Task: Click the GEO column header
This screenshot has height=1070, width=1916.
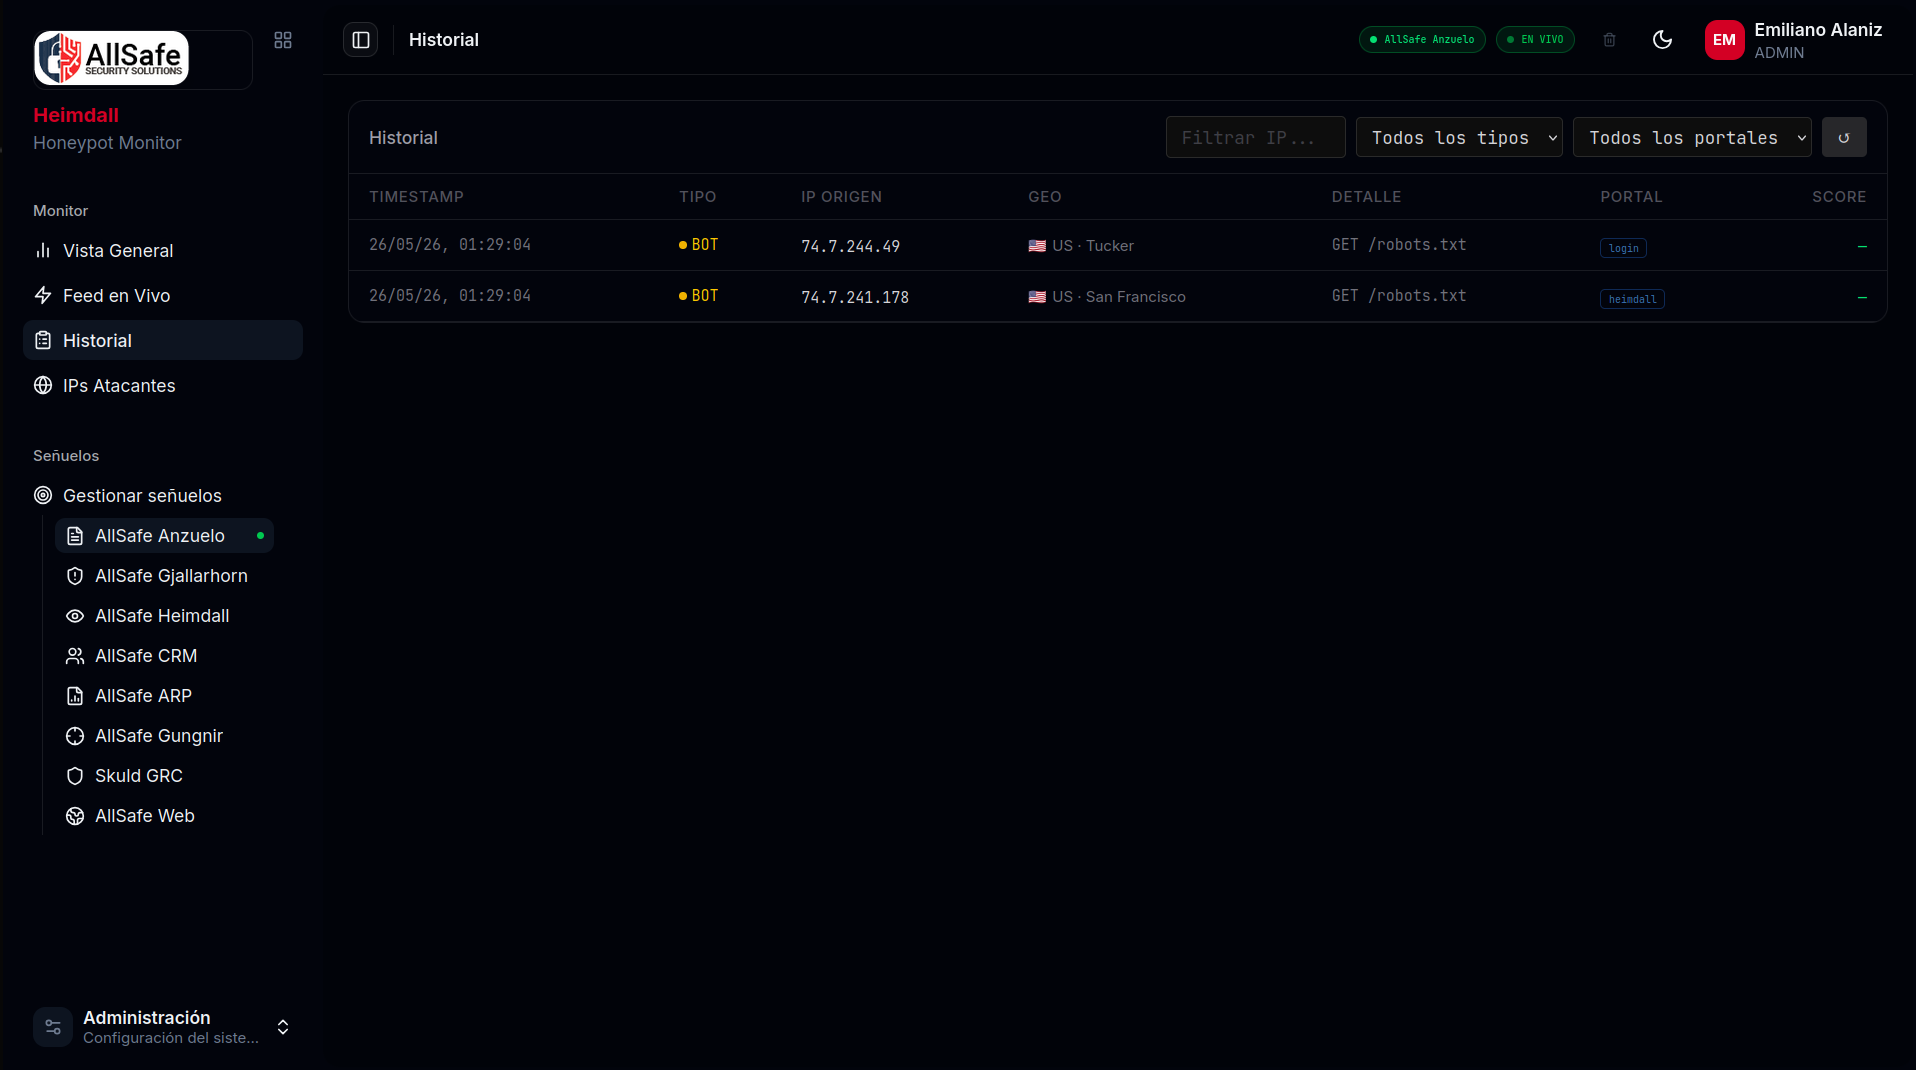Action: (1045, 197)
